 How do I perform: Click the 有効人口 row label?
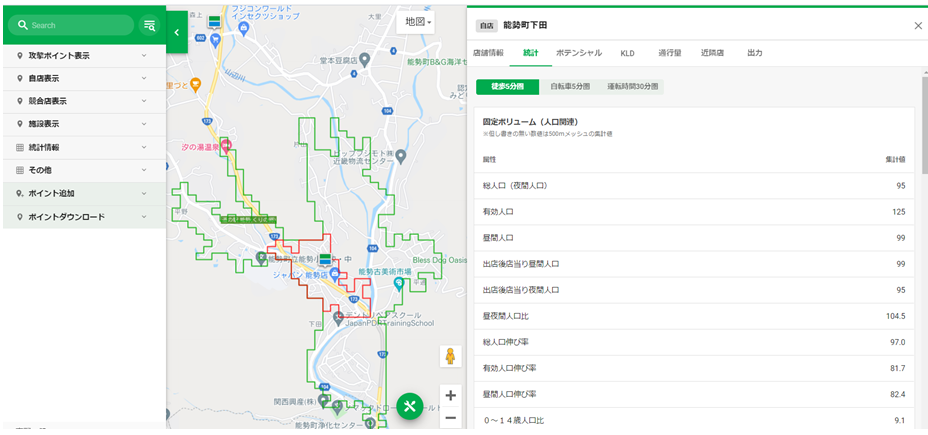click(x=498, y=212)
